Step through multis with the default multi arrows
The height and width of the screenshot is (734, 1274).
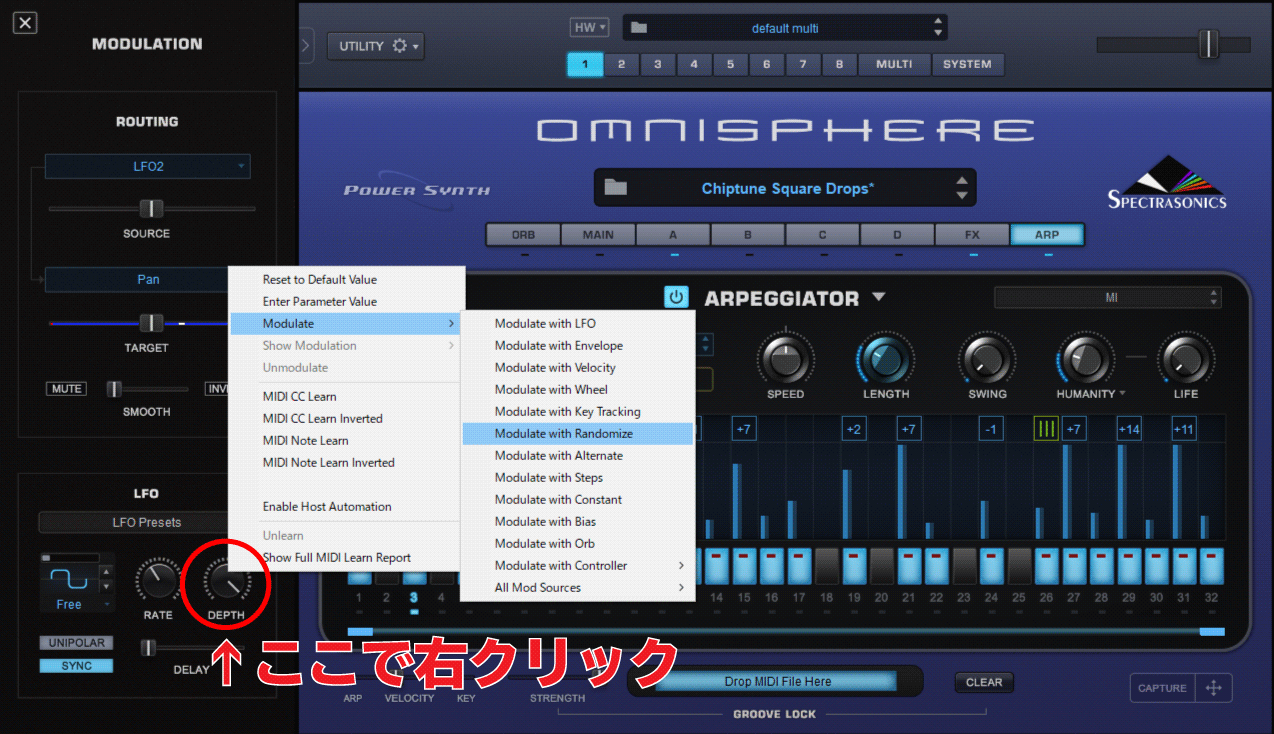tap(938, 28)
